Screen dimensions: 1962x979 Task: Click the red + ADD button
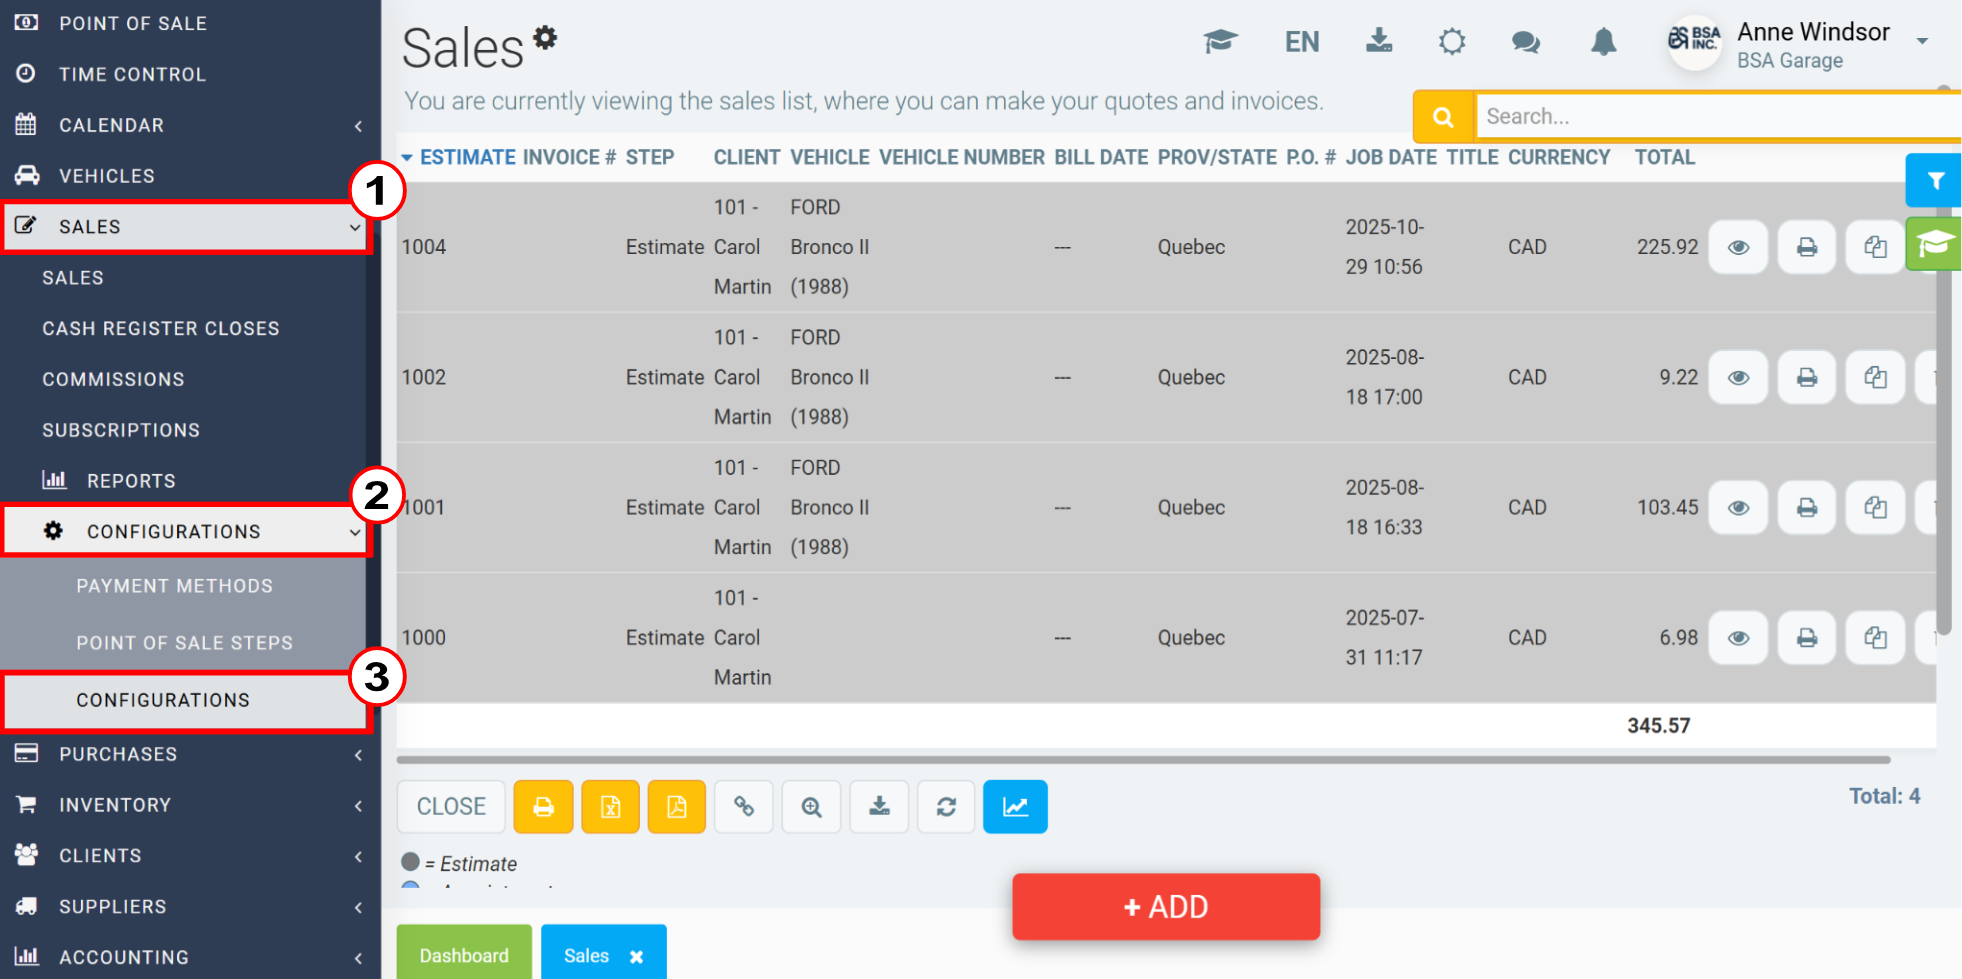pyautogui.click(x=1166, y=906)
